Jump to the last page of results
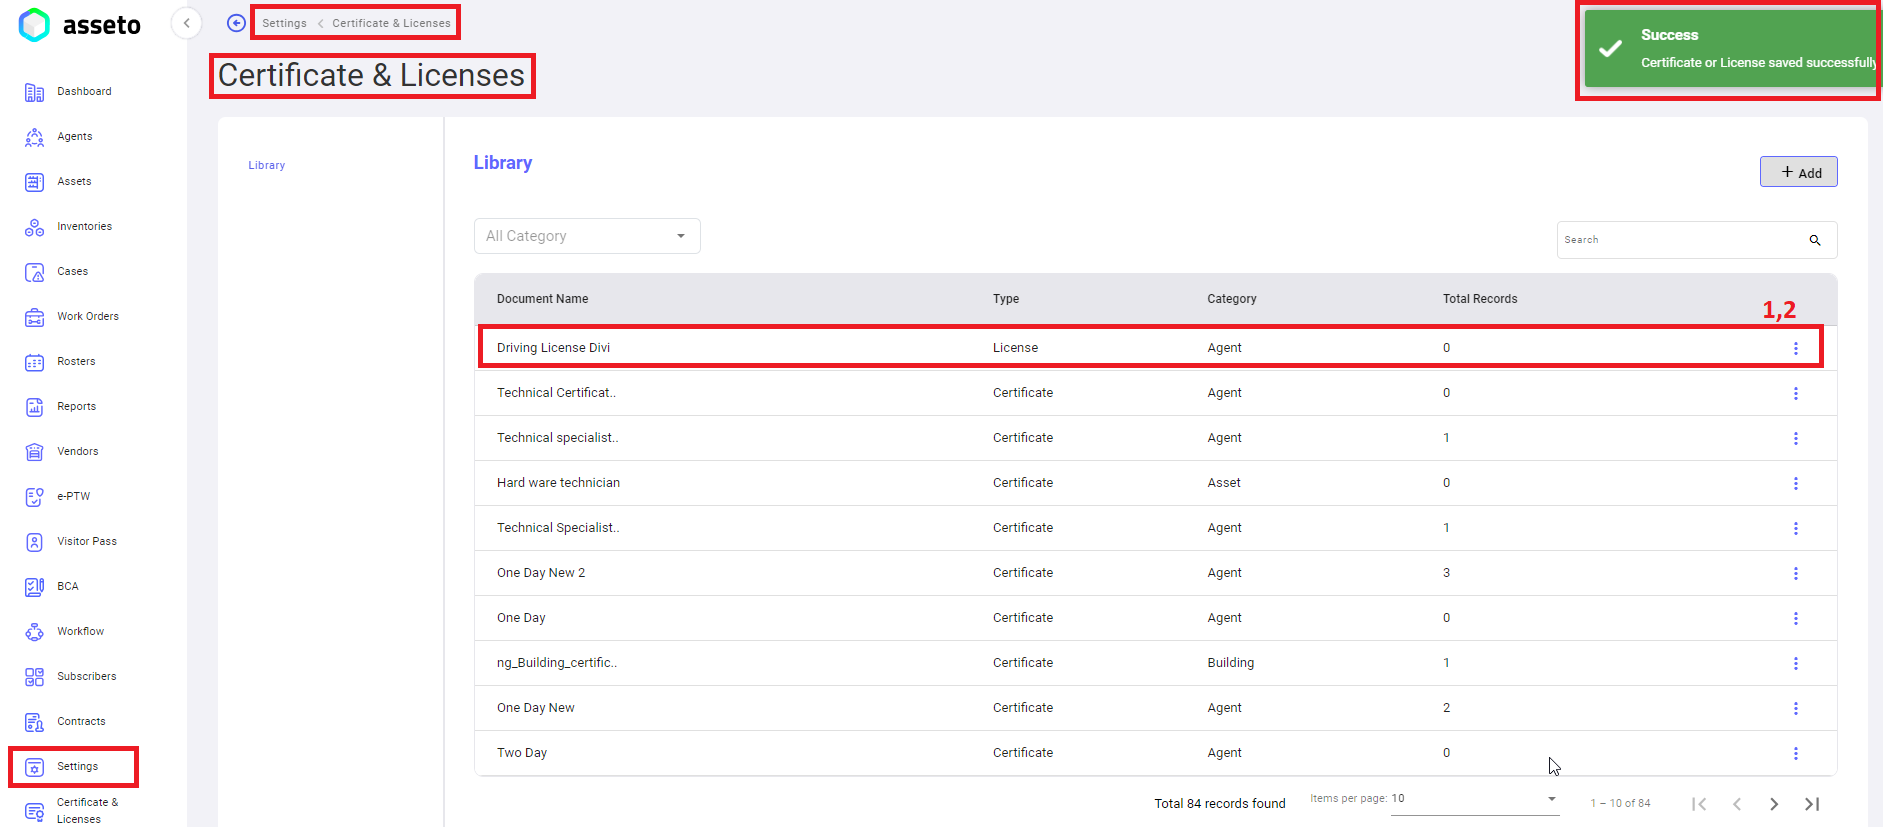This screenshot has height=827, width=1883. coord(1811,804)
